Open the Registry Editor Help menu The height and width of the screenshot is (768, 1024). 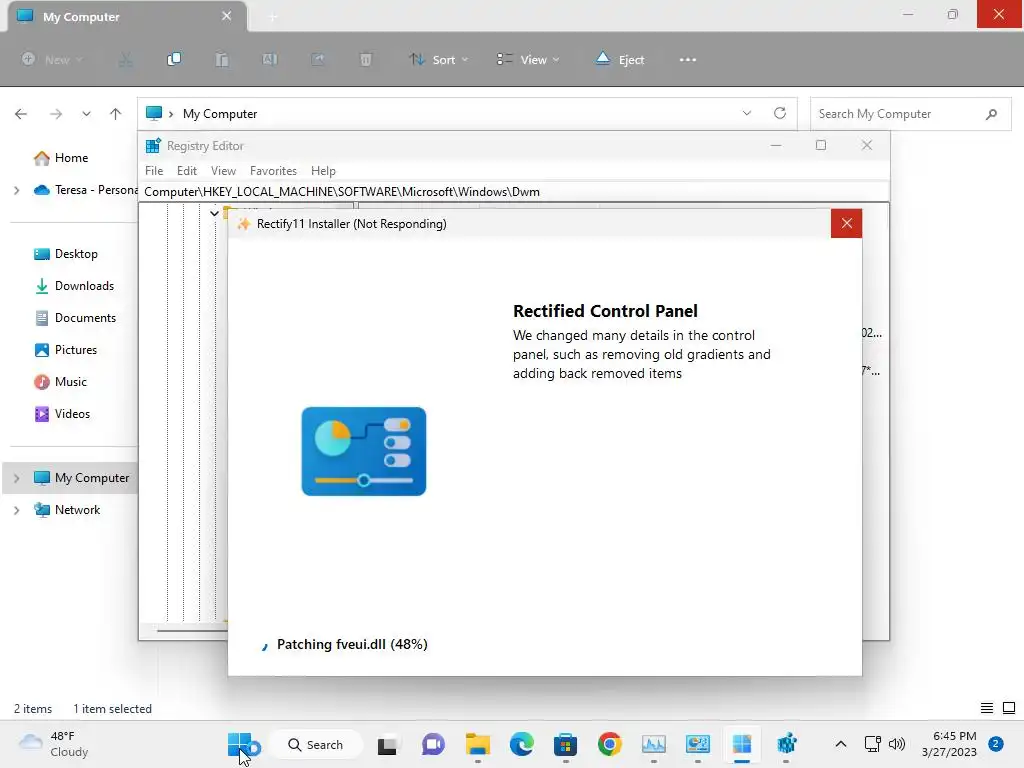click(x=323, y=170)
